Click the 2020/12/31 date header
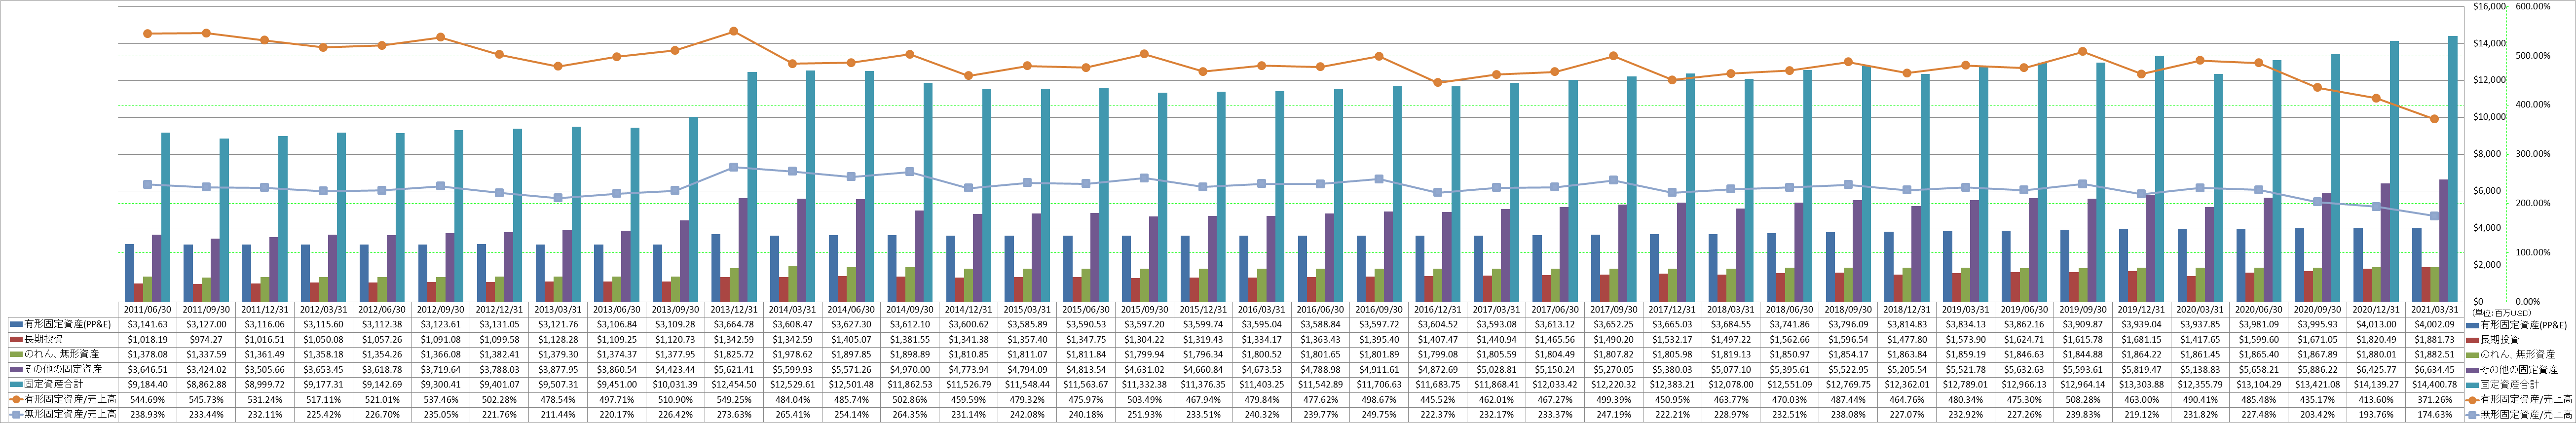The image size is (2576, 423). (2375, 310)
